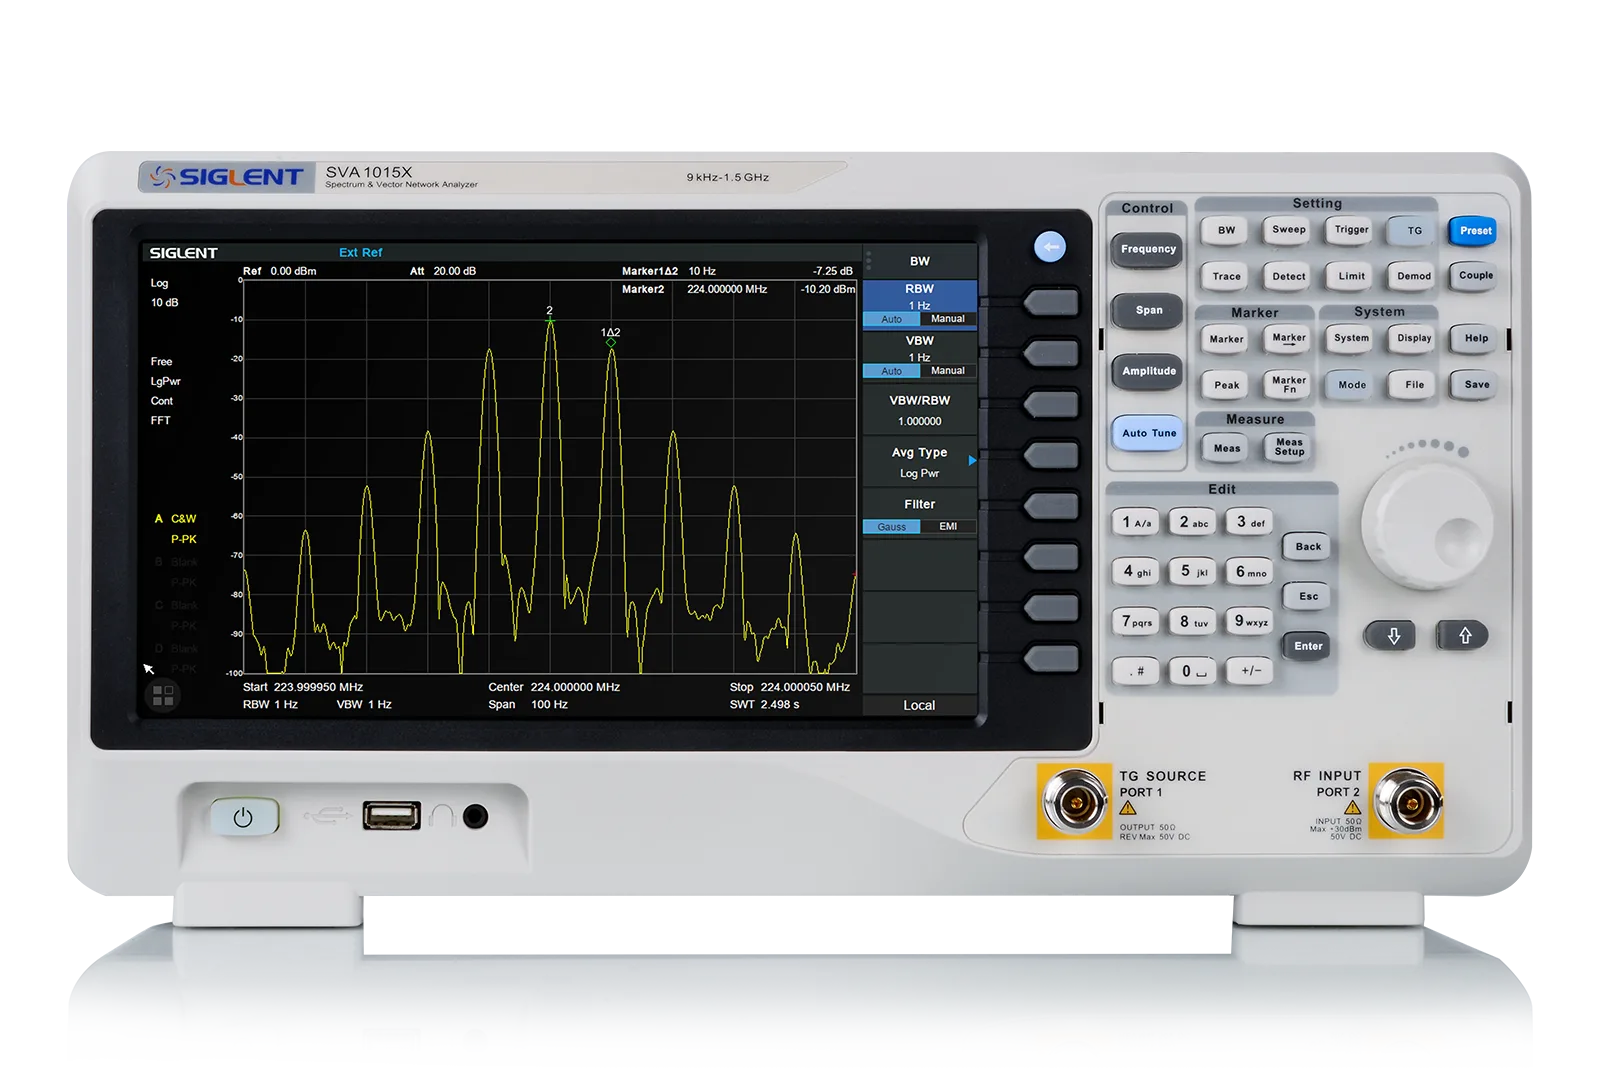Click the Peak key

point(1226,385)
